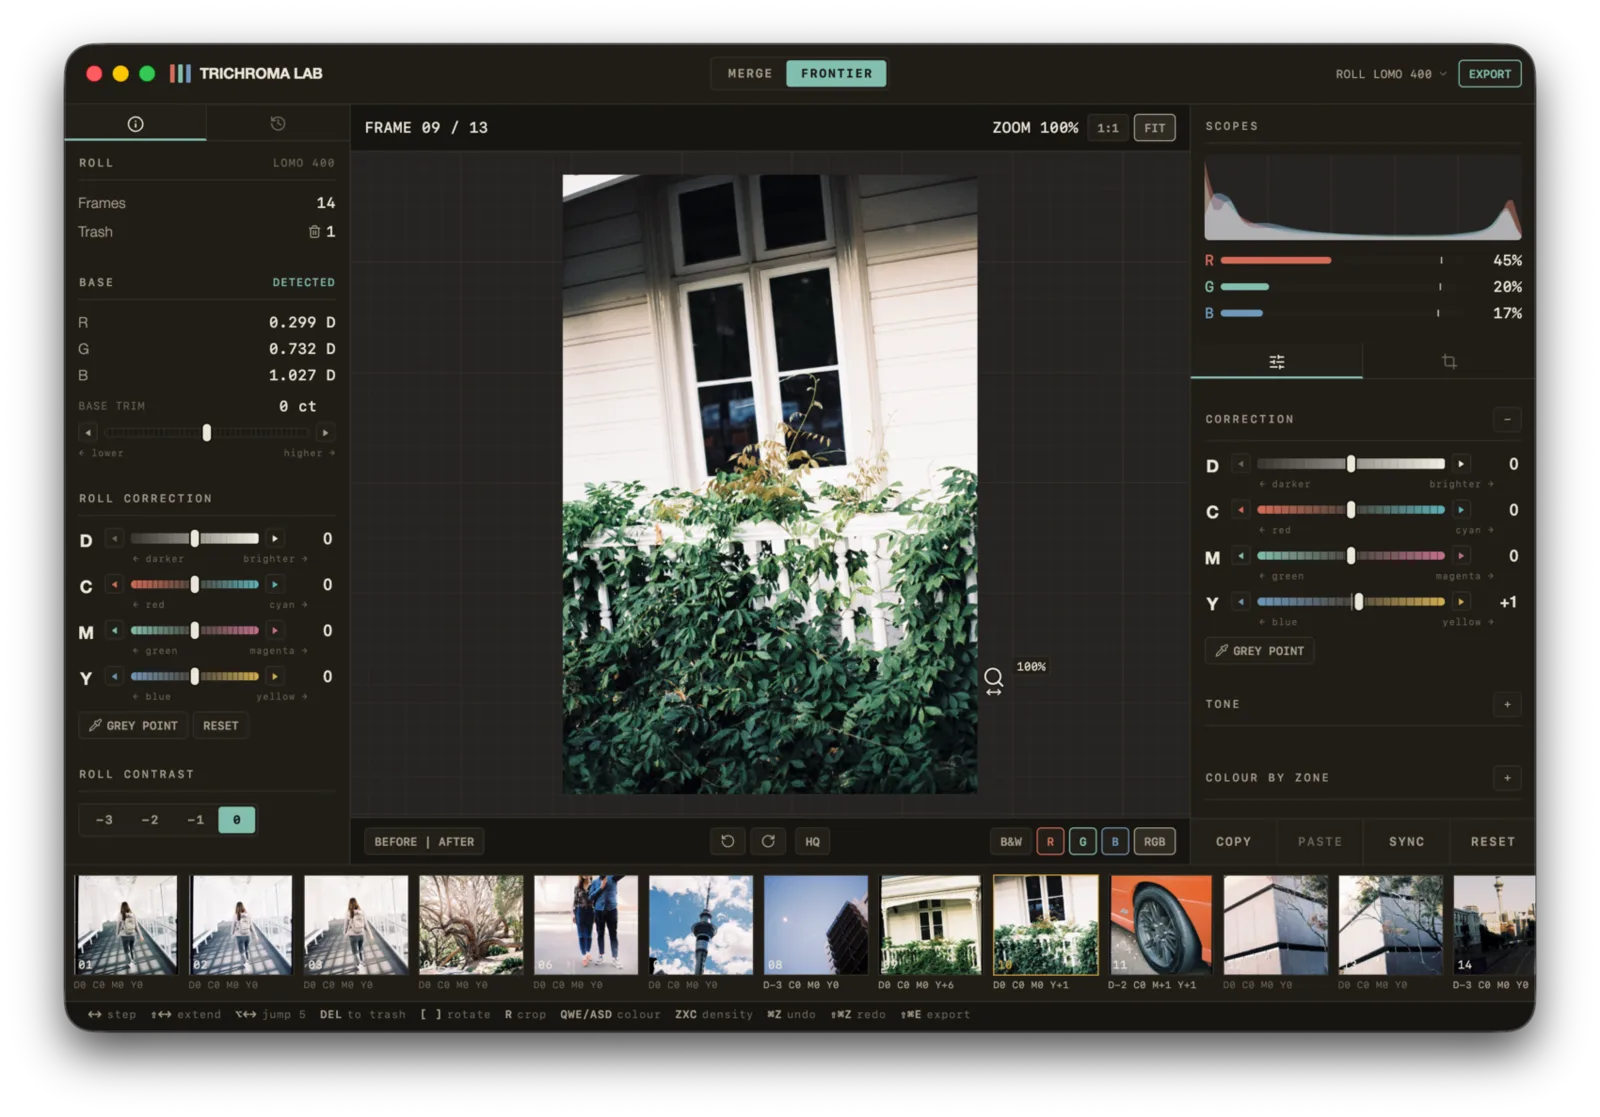Select the orange car thumbnail frame 11
Screen dimensions: 1600x1117
pyautogui.click(x=1160, y=925)
